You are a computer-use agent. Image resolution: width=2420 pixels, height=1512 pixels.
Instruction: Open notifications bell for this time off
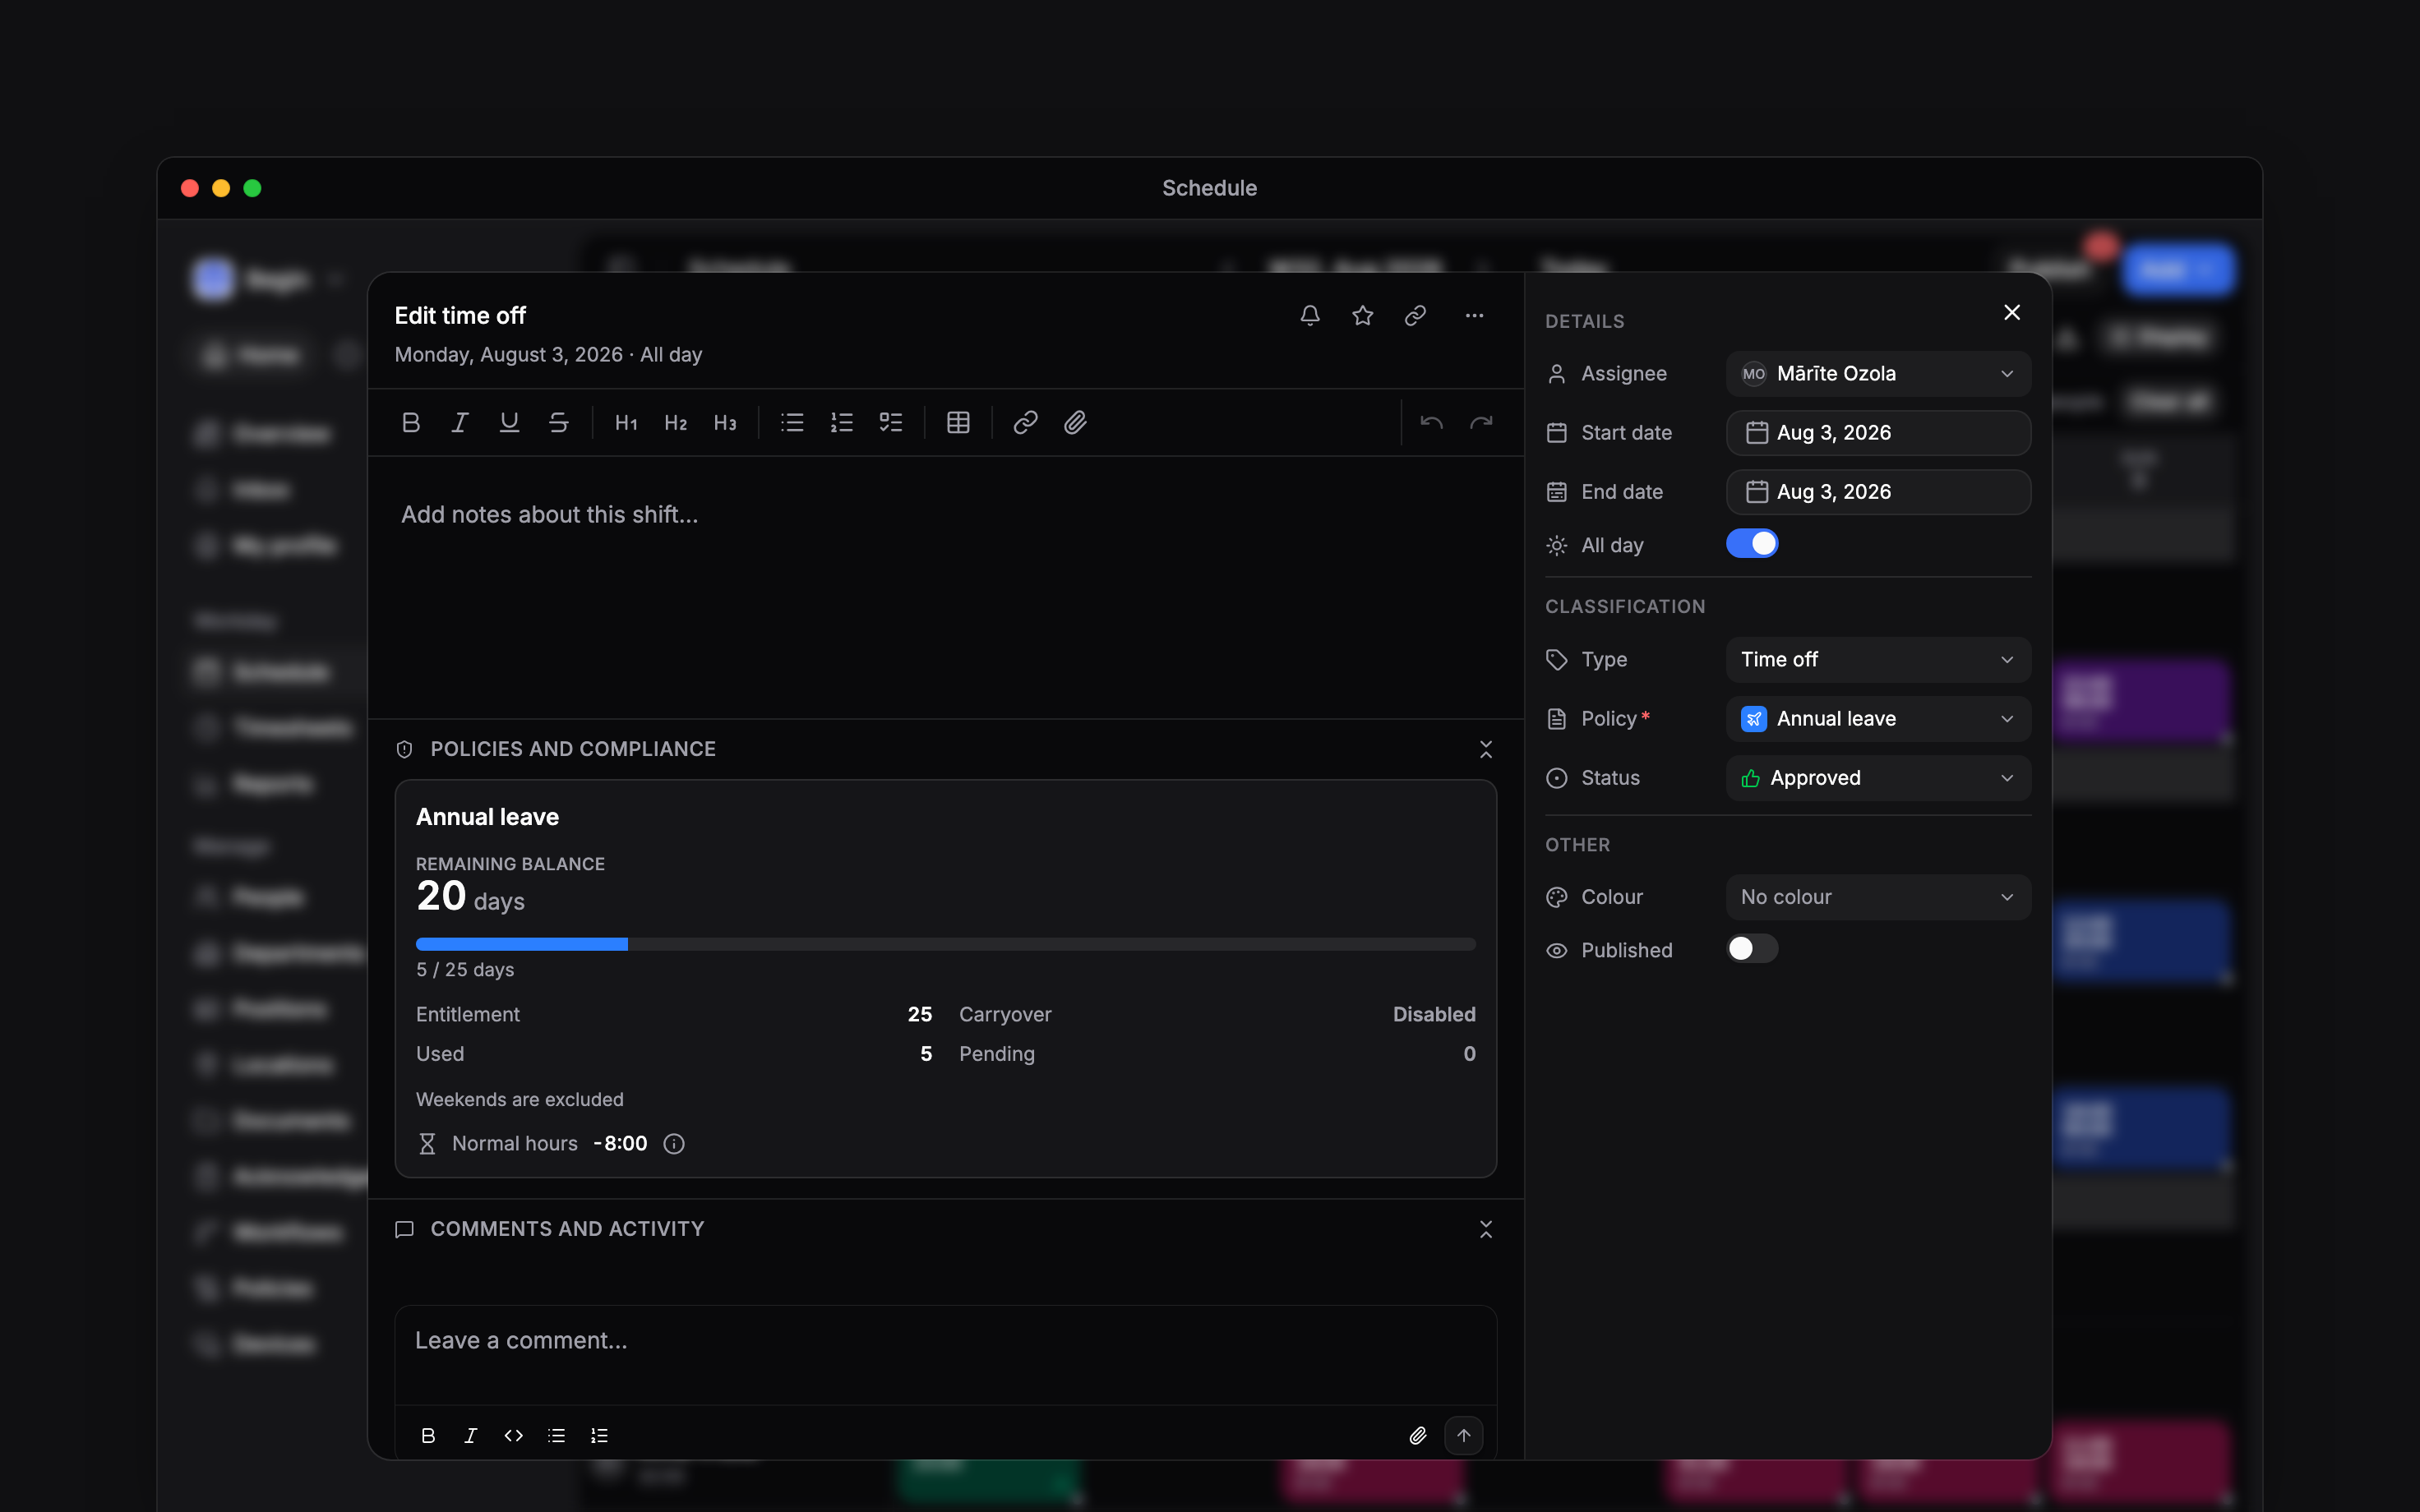pos(1310,316)
